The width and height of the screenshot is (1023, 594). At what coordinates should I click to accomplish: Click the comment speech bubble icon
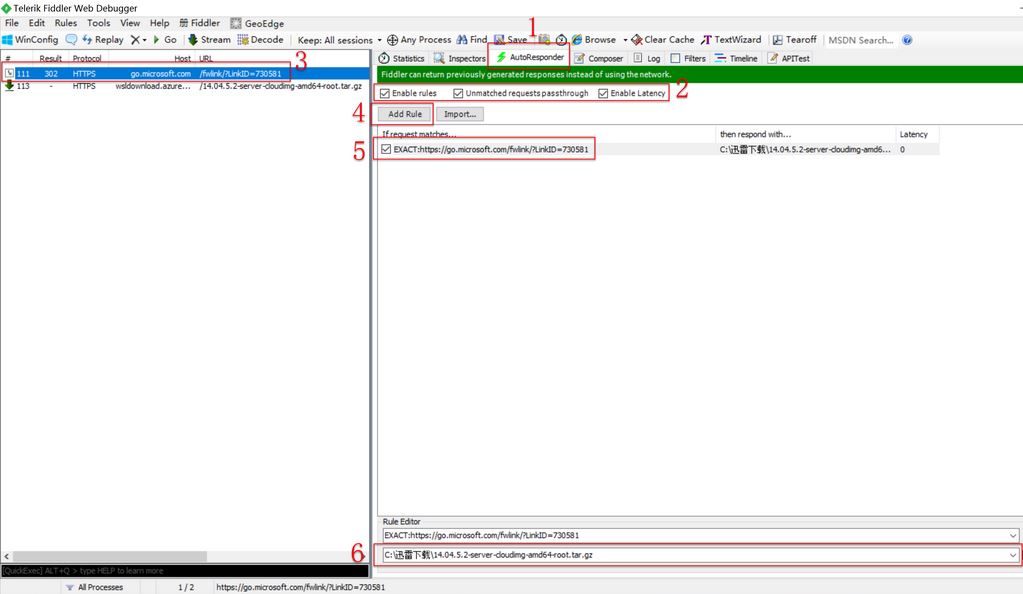[71, 40]
